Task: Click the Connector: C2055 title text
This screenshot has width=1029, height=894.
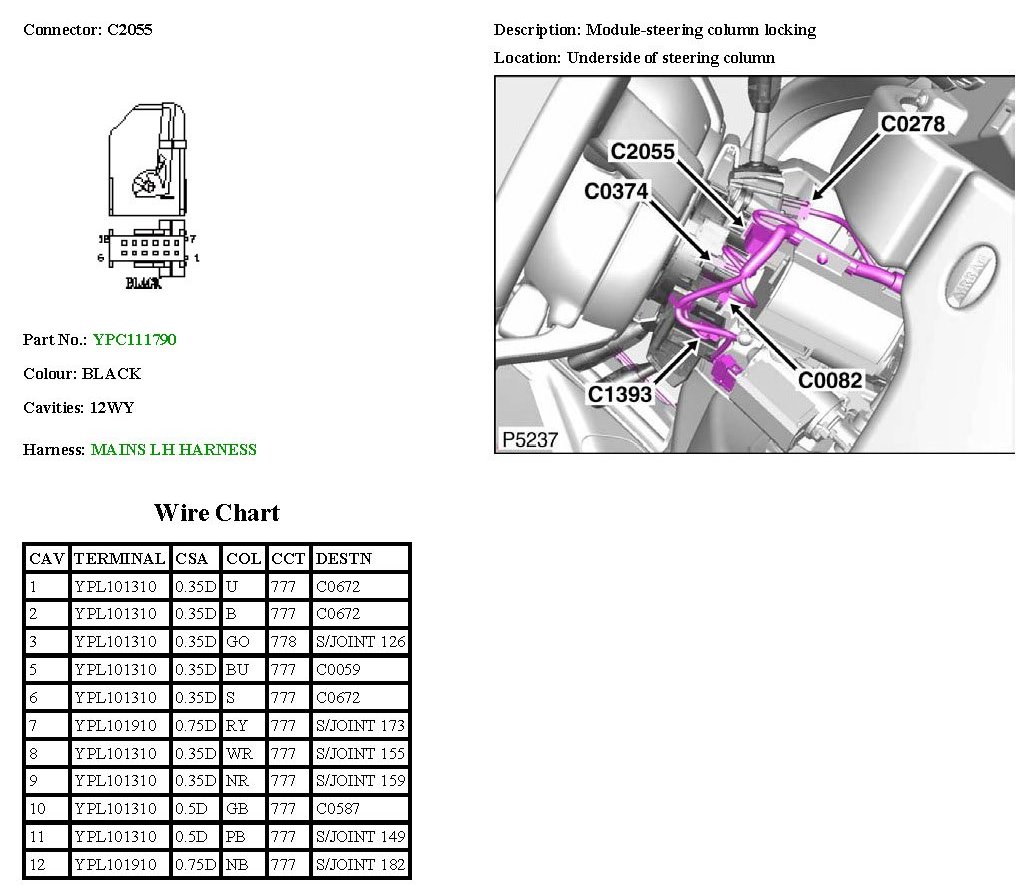Action: pyautogui.click(x=88, y=30)
